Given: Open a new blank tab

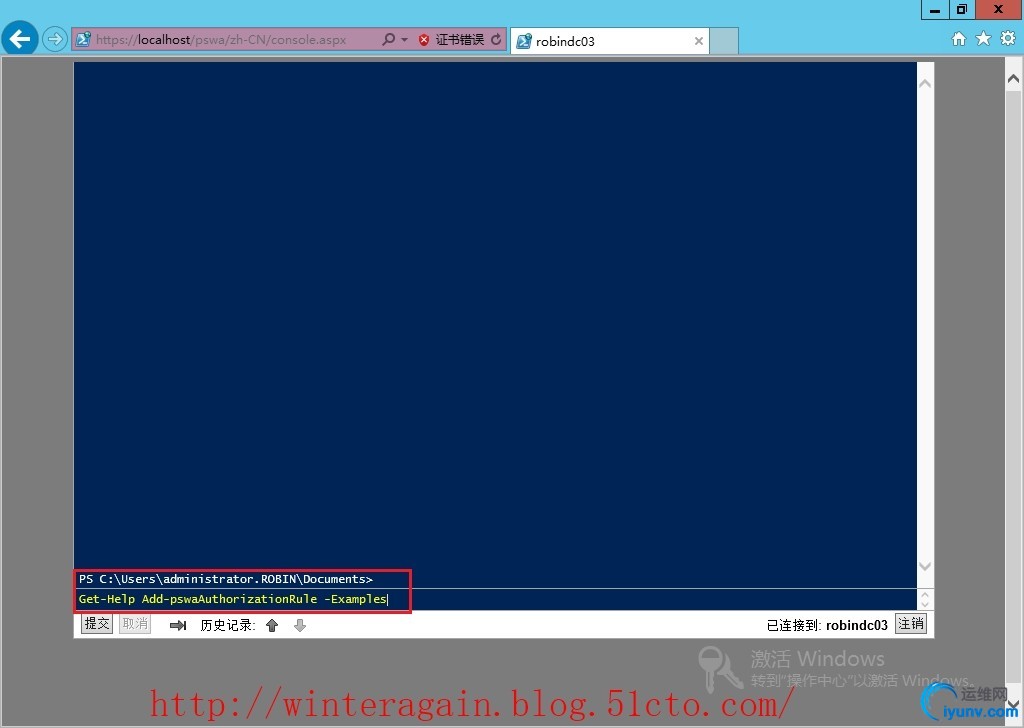Looking at the screenshot, I should click(x=724, y=41).
